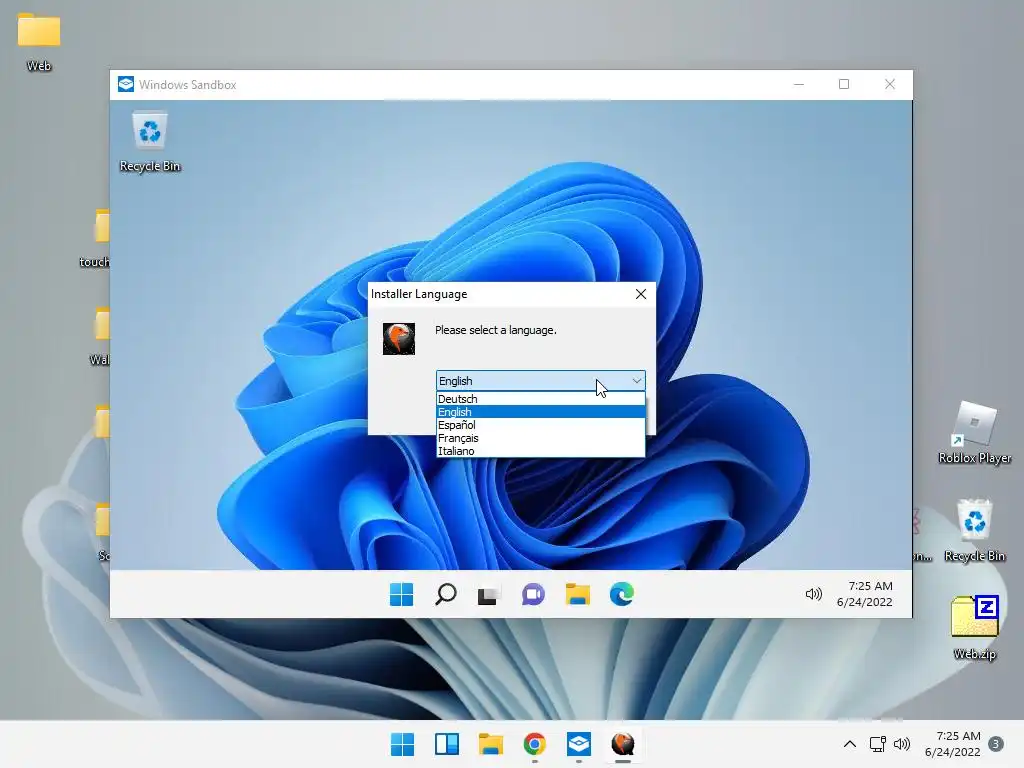Show hidden icons in host system tray
The height and width of the screenshot is (768, 1024).
click(850, 744)
